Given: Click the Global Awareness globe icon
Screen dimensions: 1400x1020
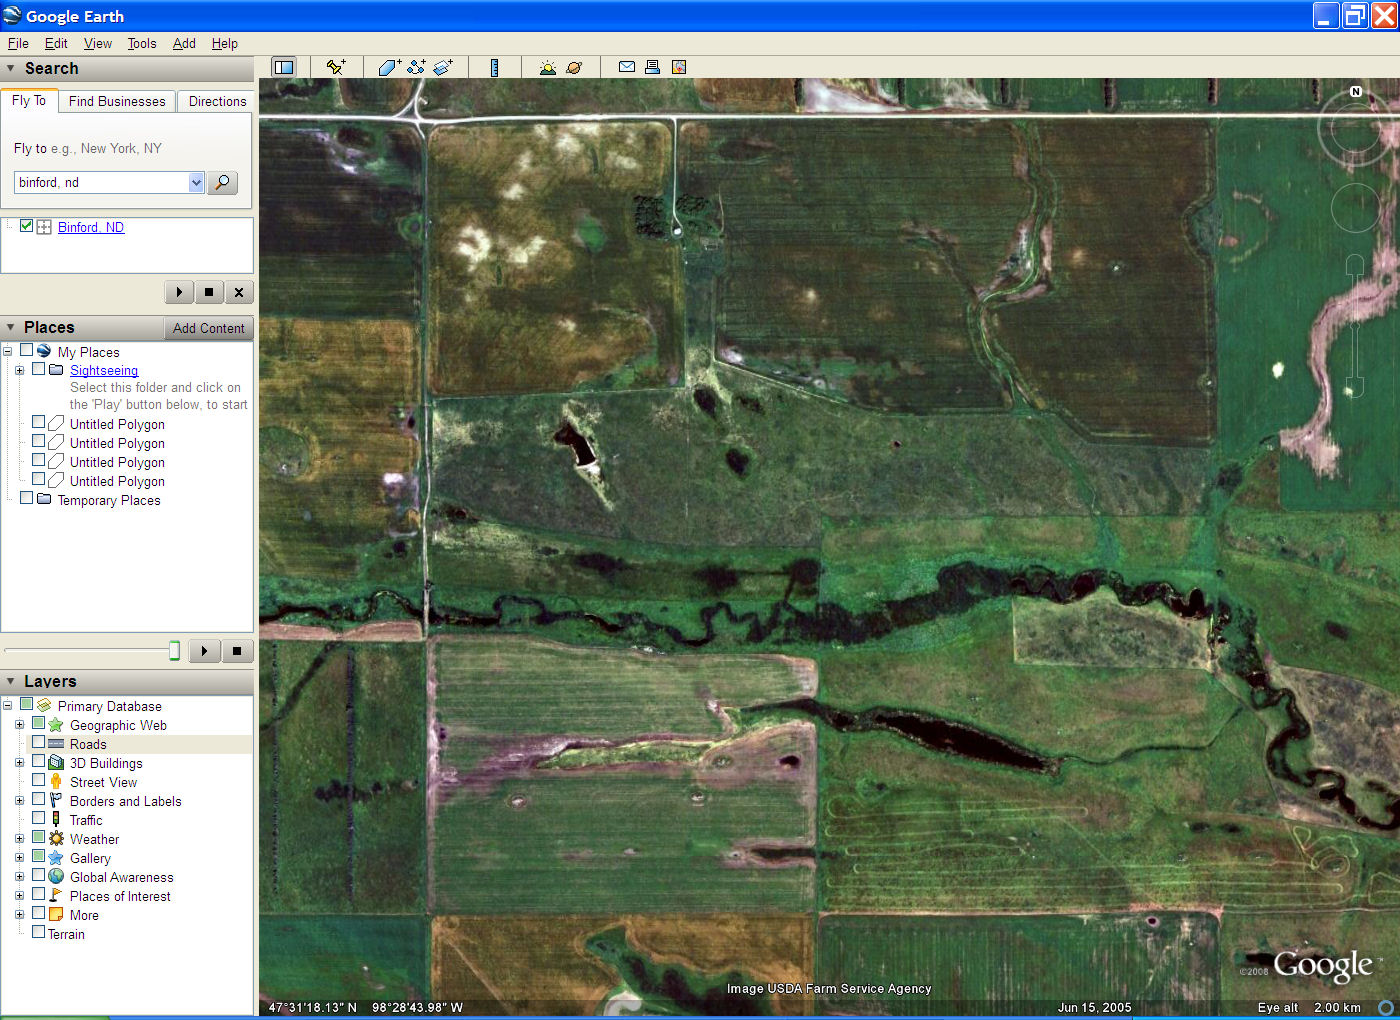Looking at the screenshot, I should coord(56,876).
